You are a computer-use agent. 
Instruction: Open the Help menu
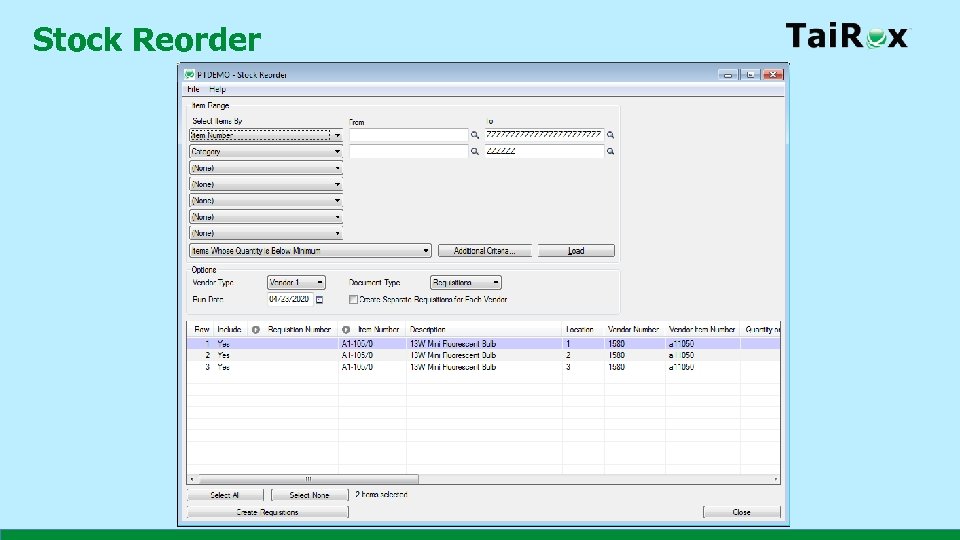(x=217, y=89)
